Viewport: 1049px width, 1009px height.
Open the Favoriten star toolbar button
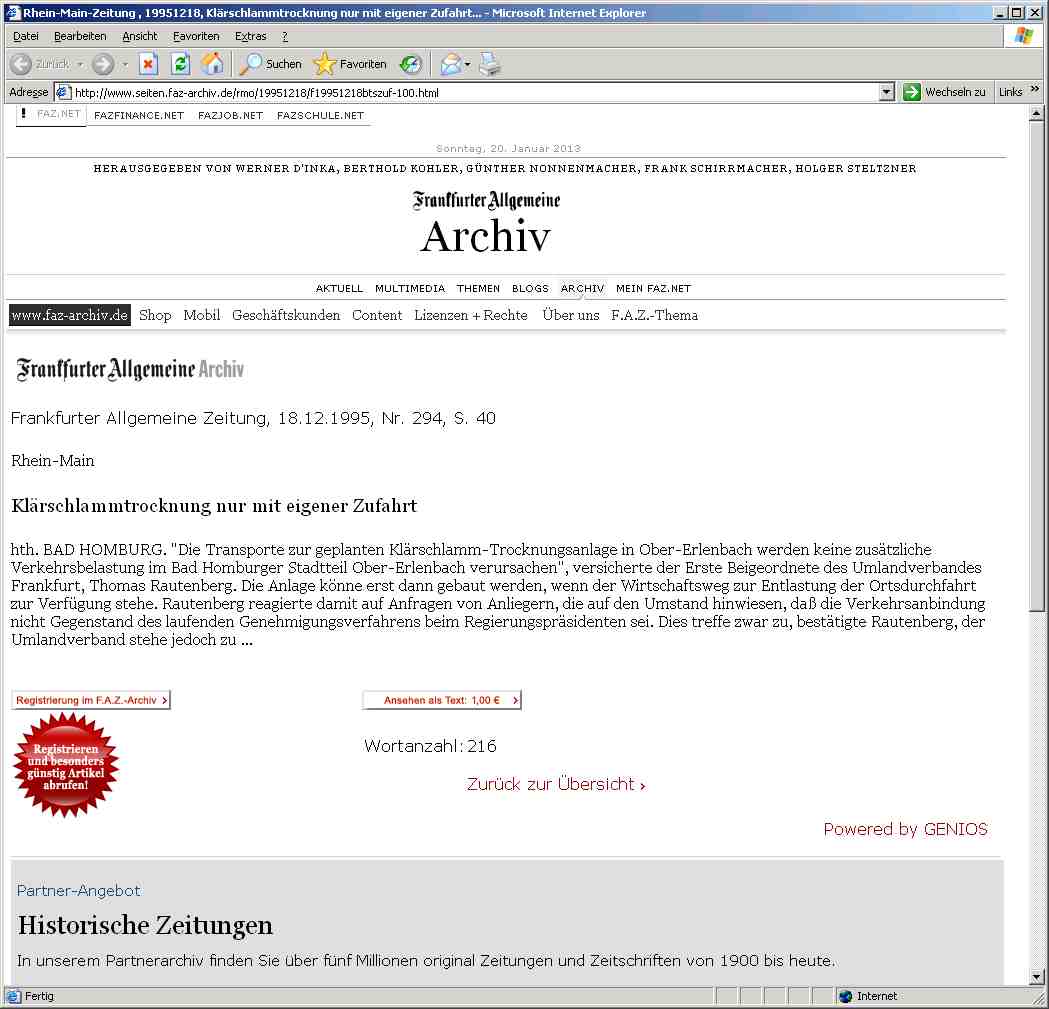coord(350,64)
